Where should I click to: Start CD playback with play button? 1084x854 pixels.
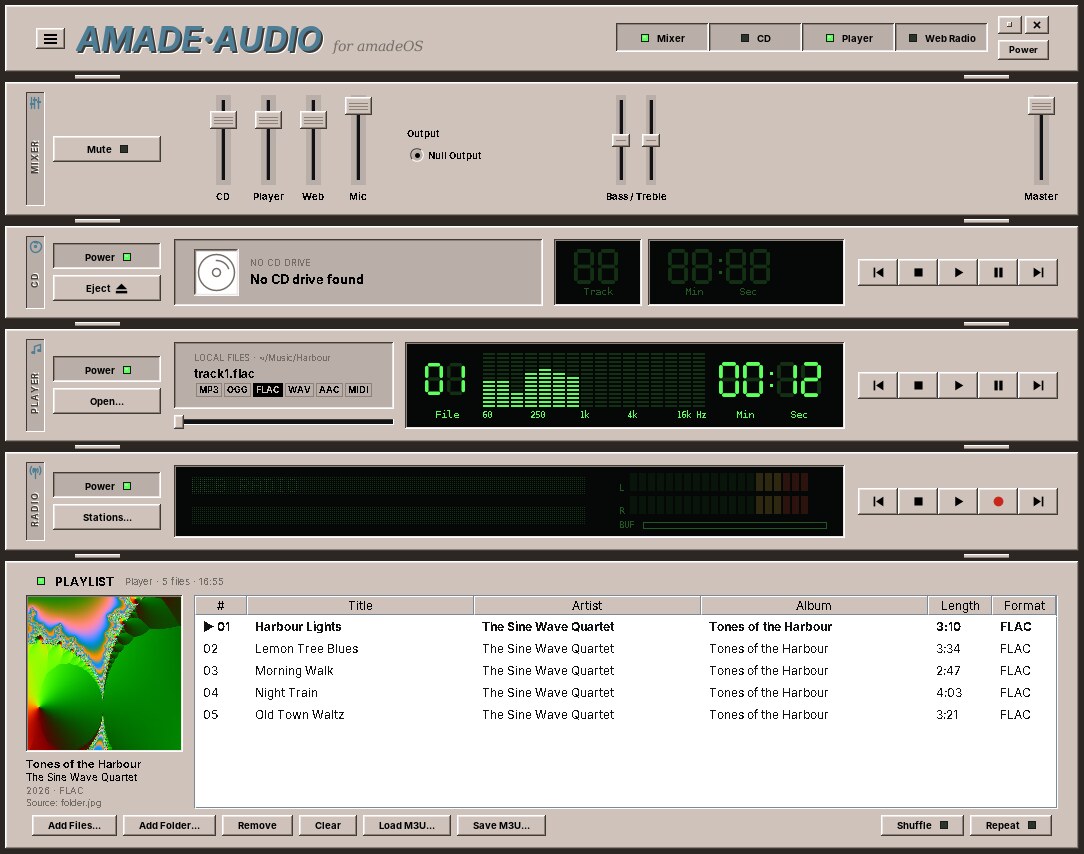coord(958,272)
